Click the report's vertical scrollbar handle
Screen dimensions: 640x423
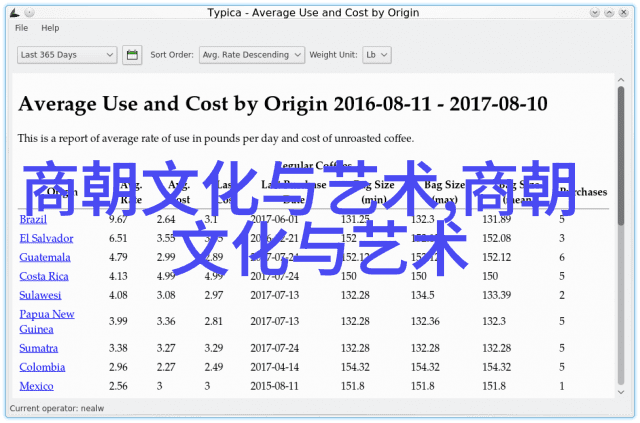(621, 156)
